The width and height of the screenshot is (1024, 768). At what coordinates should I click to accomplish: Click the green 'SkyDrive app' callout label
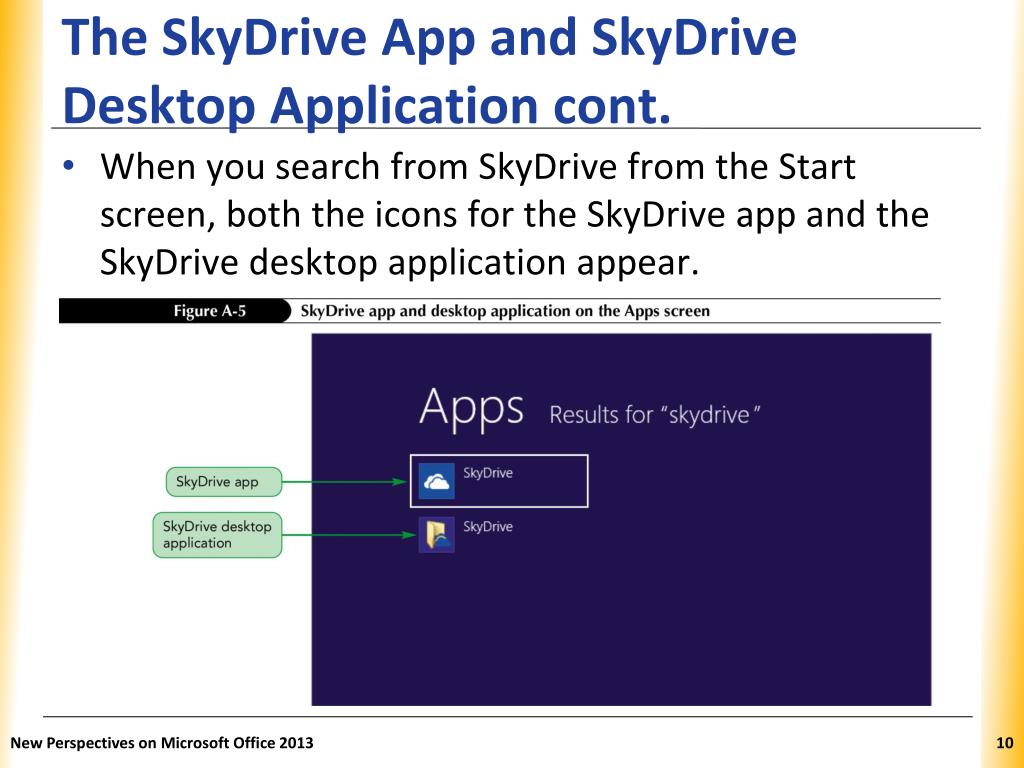(x=223, y=482)
